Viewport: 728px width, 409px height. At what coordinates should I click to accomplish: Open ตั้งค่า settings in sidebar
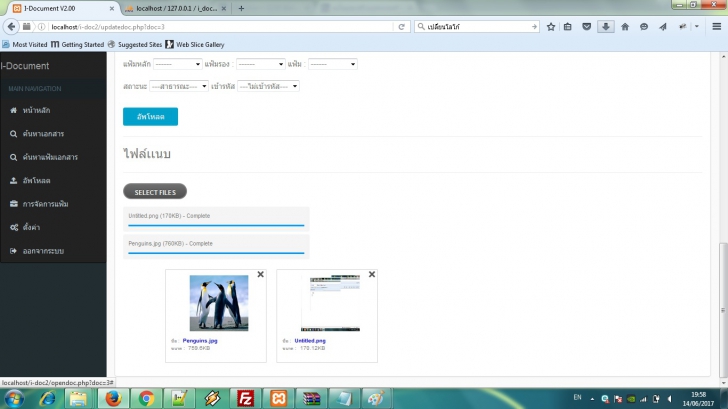(x=31, y=227)
